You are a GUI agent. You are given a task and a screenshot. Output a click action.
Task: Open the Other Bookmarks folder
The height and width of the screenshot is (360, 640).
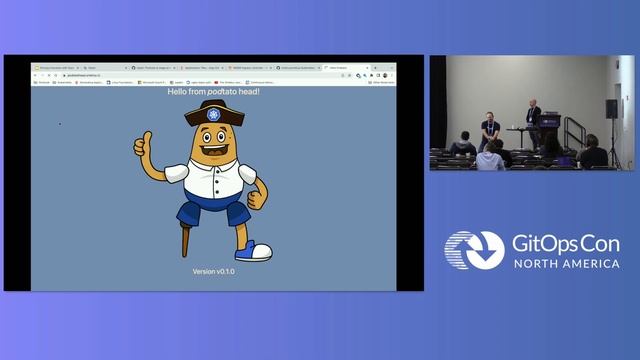pos(382,82)
